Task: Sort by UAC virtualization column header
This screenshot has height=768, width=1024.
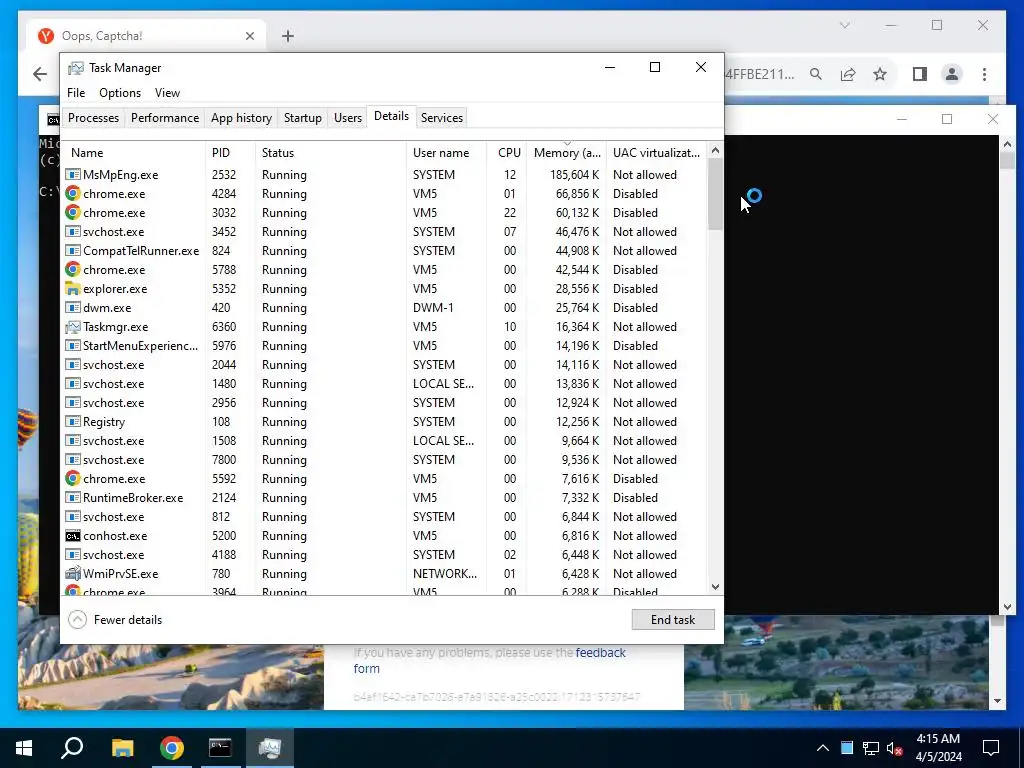Action: 656,153
